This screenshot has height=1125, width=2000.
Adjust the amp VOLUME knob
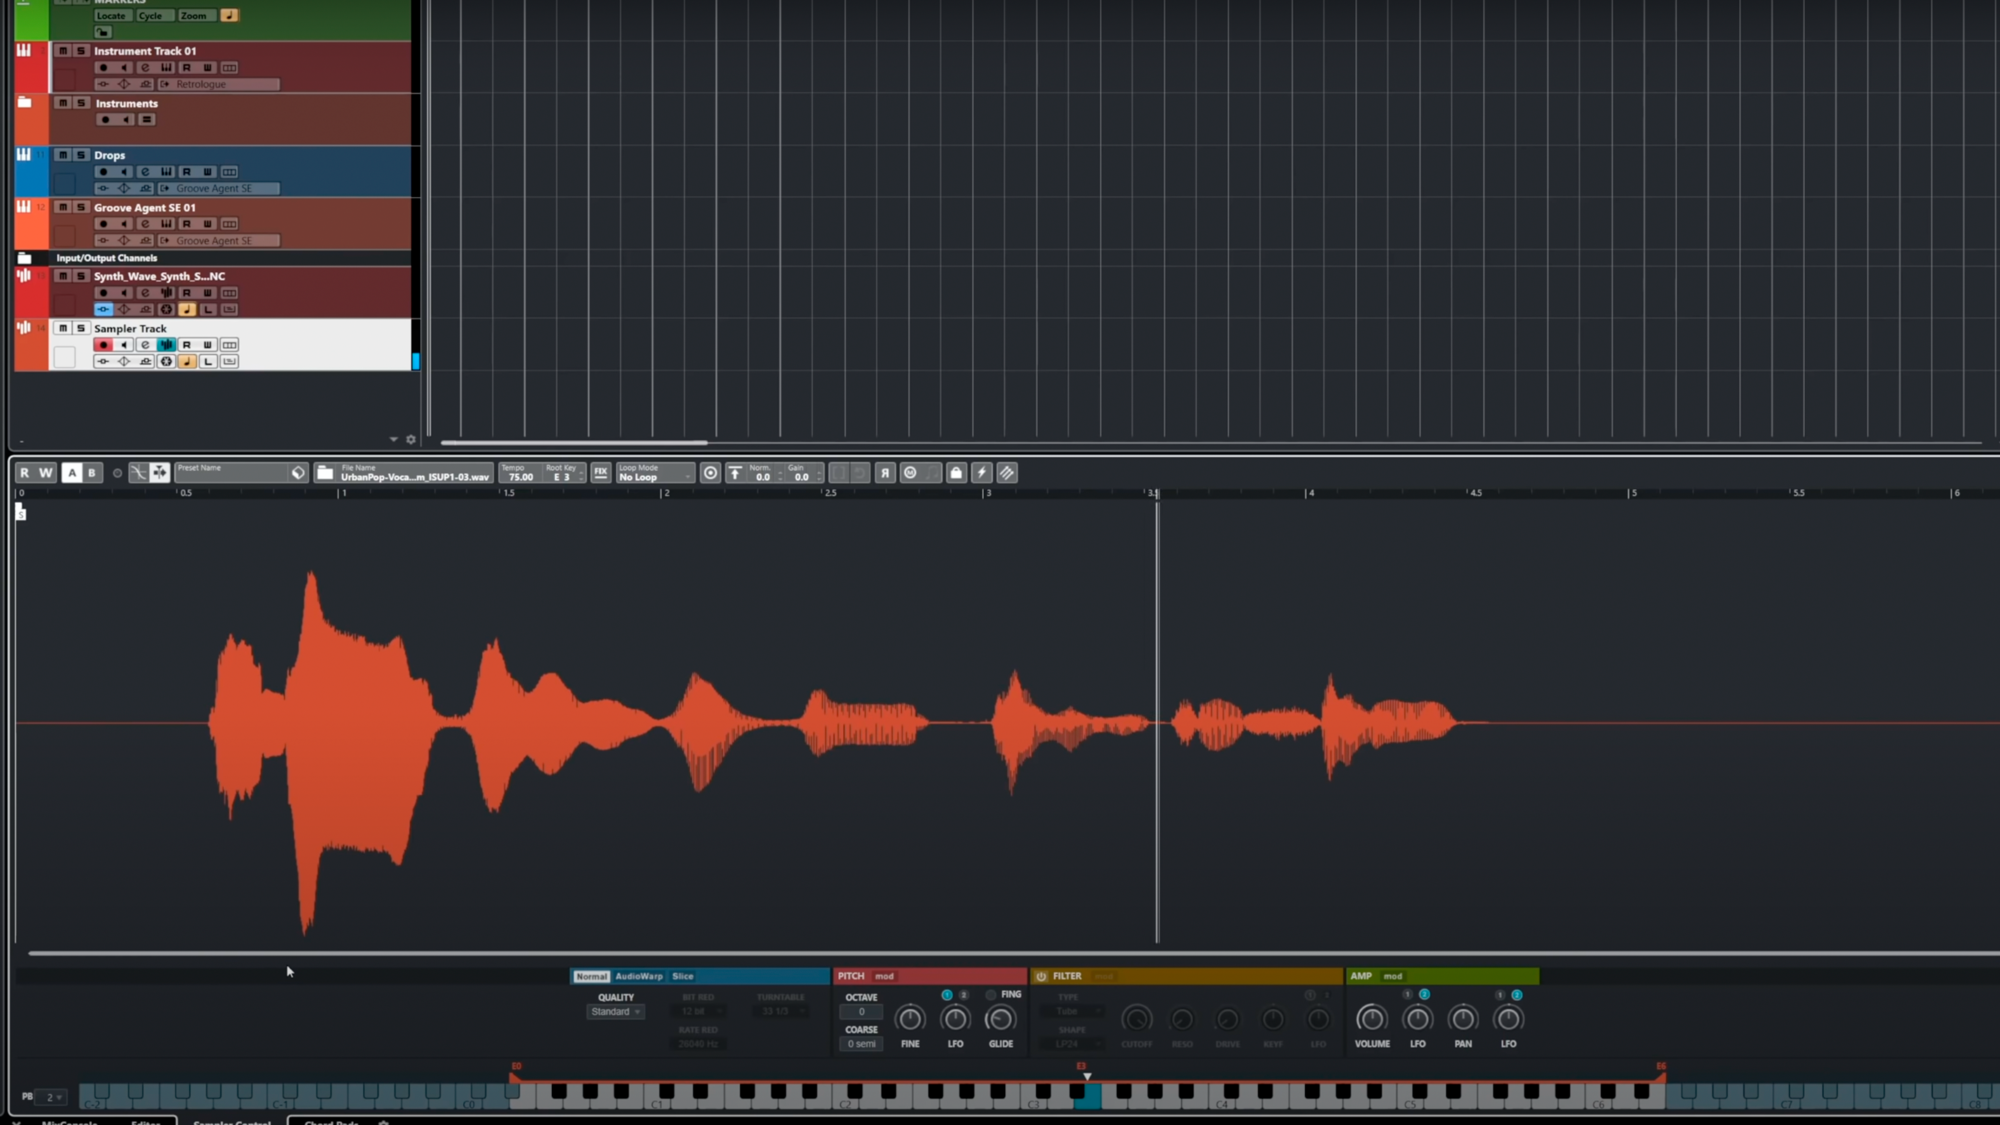coord(1372,1019)
